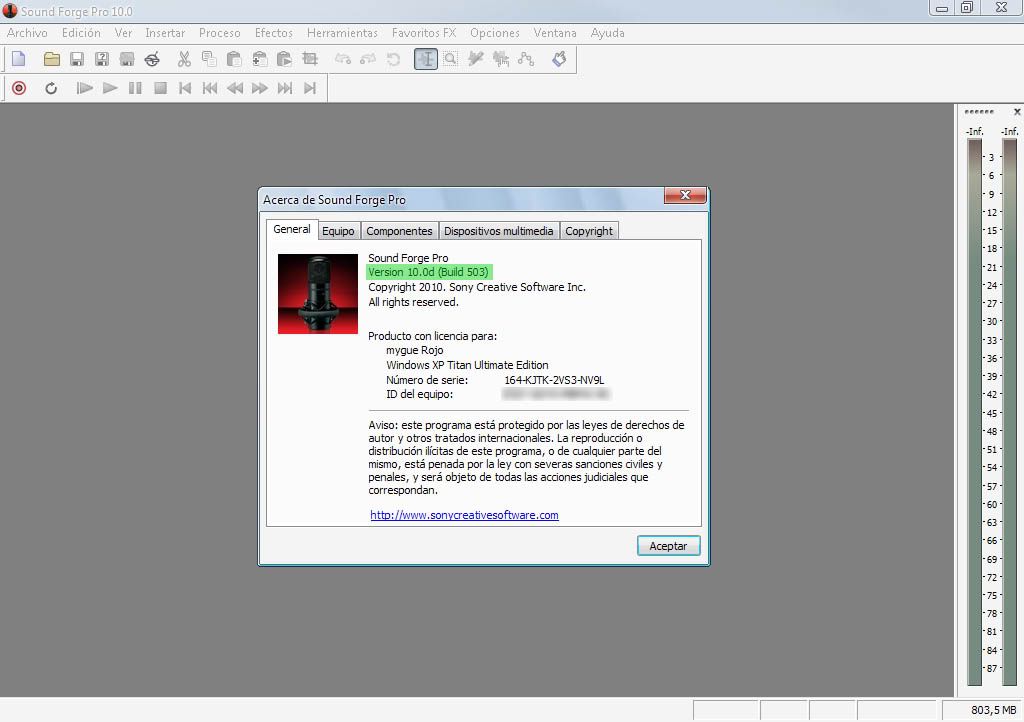The height and width of the screenshot is (722, 1024).
Task: Click the Go to End transport button
Action: click(x=310, y=88)
